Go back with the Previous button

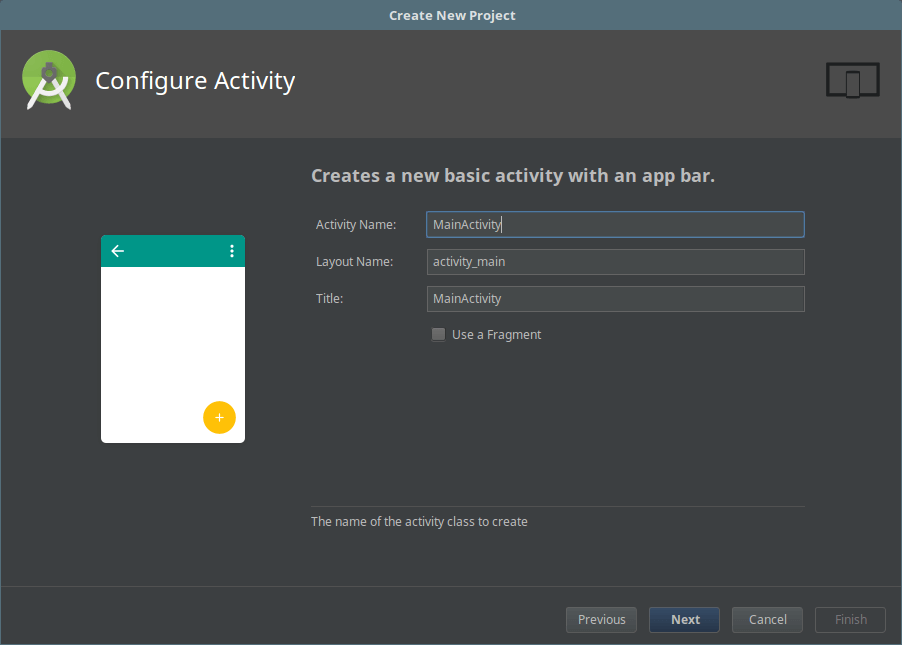coord(601,620)
